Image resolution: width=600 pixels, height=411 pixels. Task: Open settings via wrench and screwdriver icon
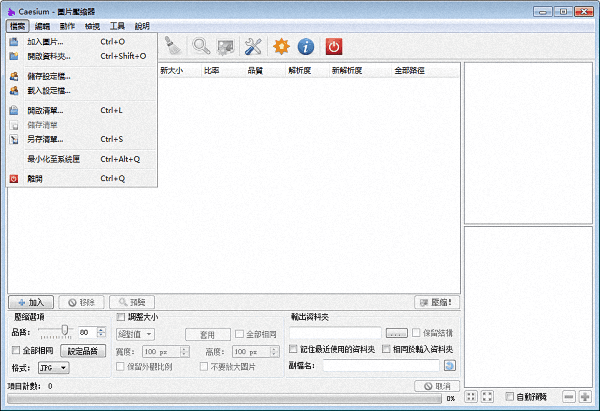253,46
